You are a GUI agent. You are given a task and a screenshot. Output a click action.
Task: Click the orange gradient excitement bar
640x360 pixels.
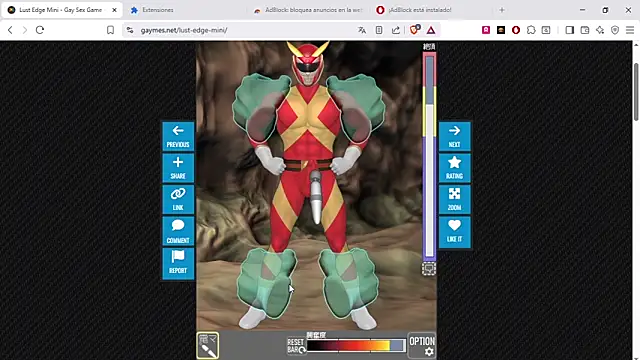(356, 346)
